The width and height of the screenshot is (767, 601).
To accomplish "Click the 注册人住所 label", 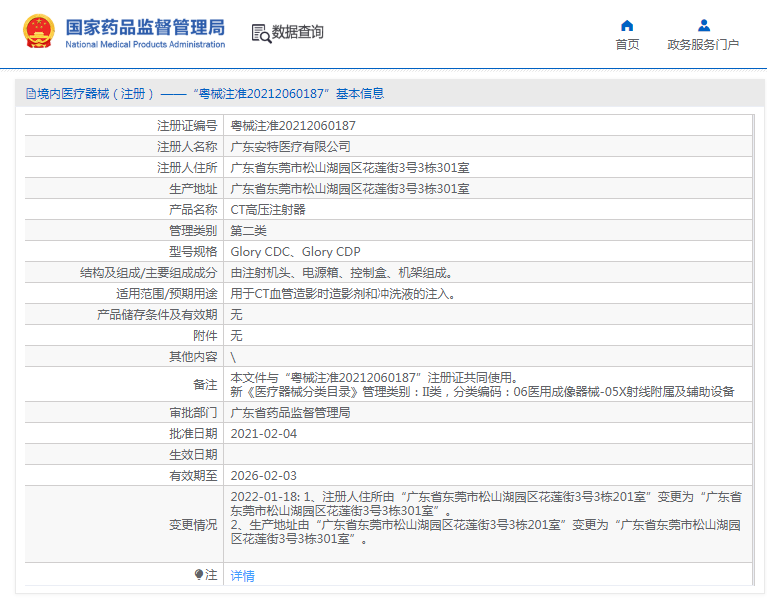I will click(187, 168).
